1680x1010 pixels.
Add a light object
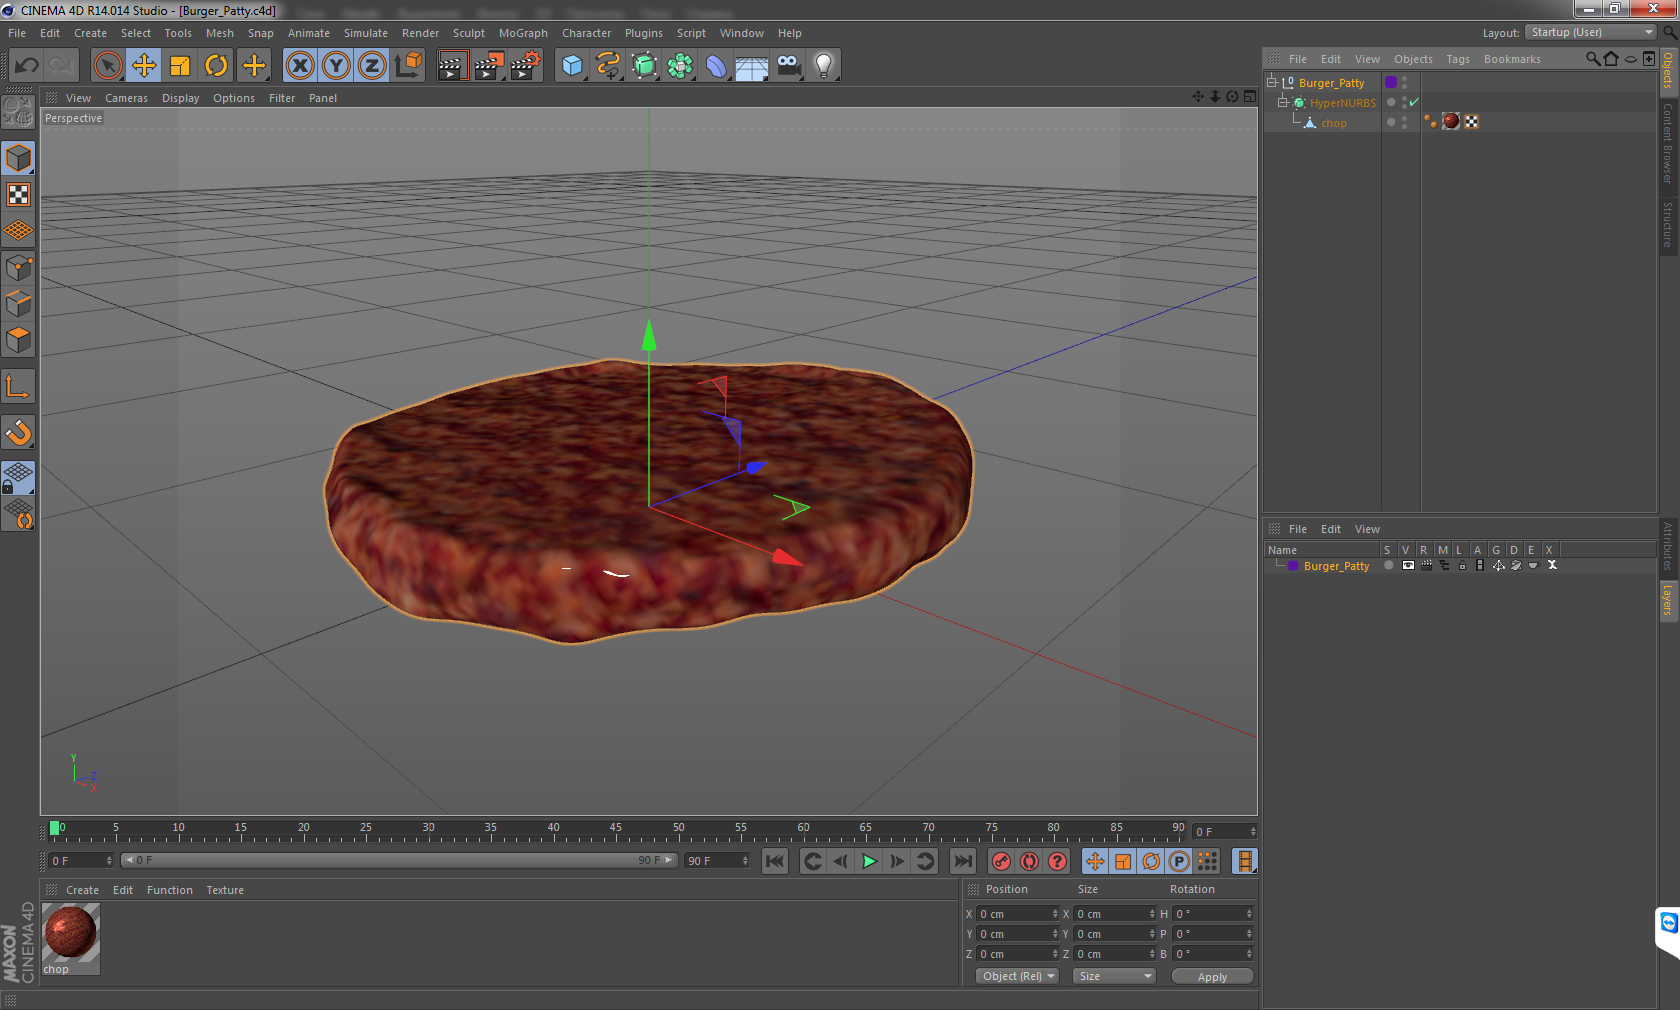click(824, 66)
